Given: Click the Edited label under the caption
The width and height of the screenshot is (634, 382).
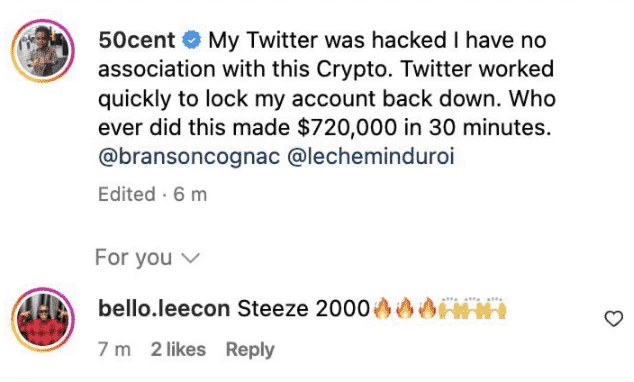Looking at the screenshot, I should coord(127,194).
